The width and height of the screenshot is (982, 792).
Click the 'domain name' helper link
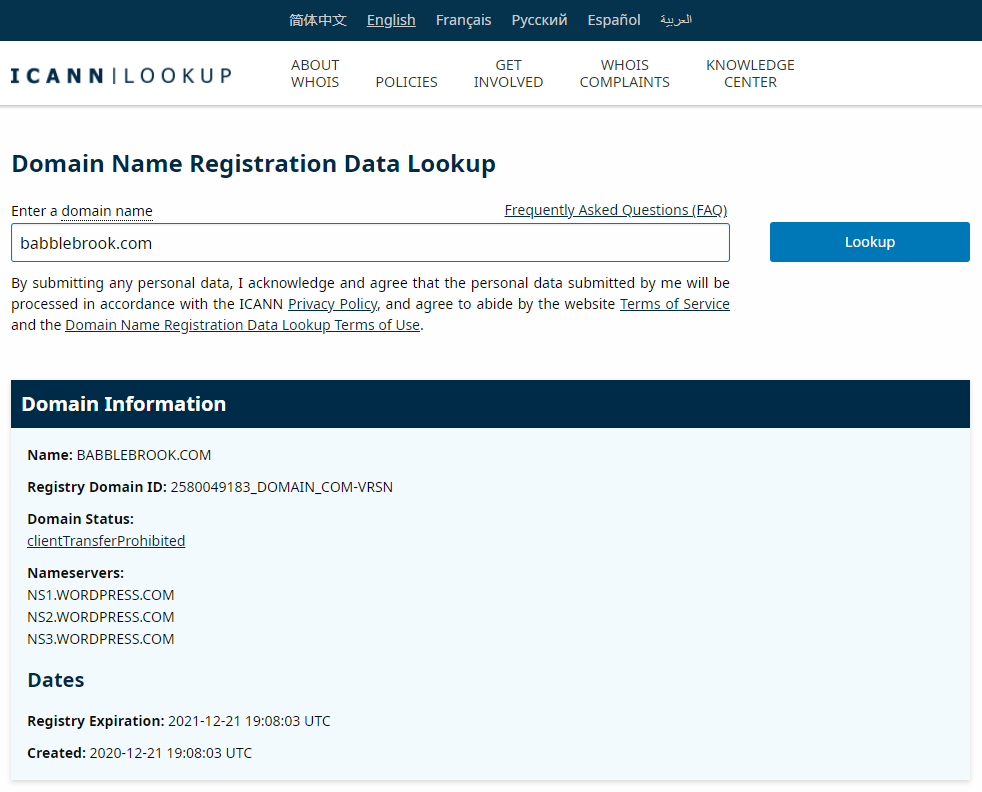(106, 211)
